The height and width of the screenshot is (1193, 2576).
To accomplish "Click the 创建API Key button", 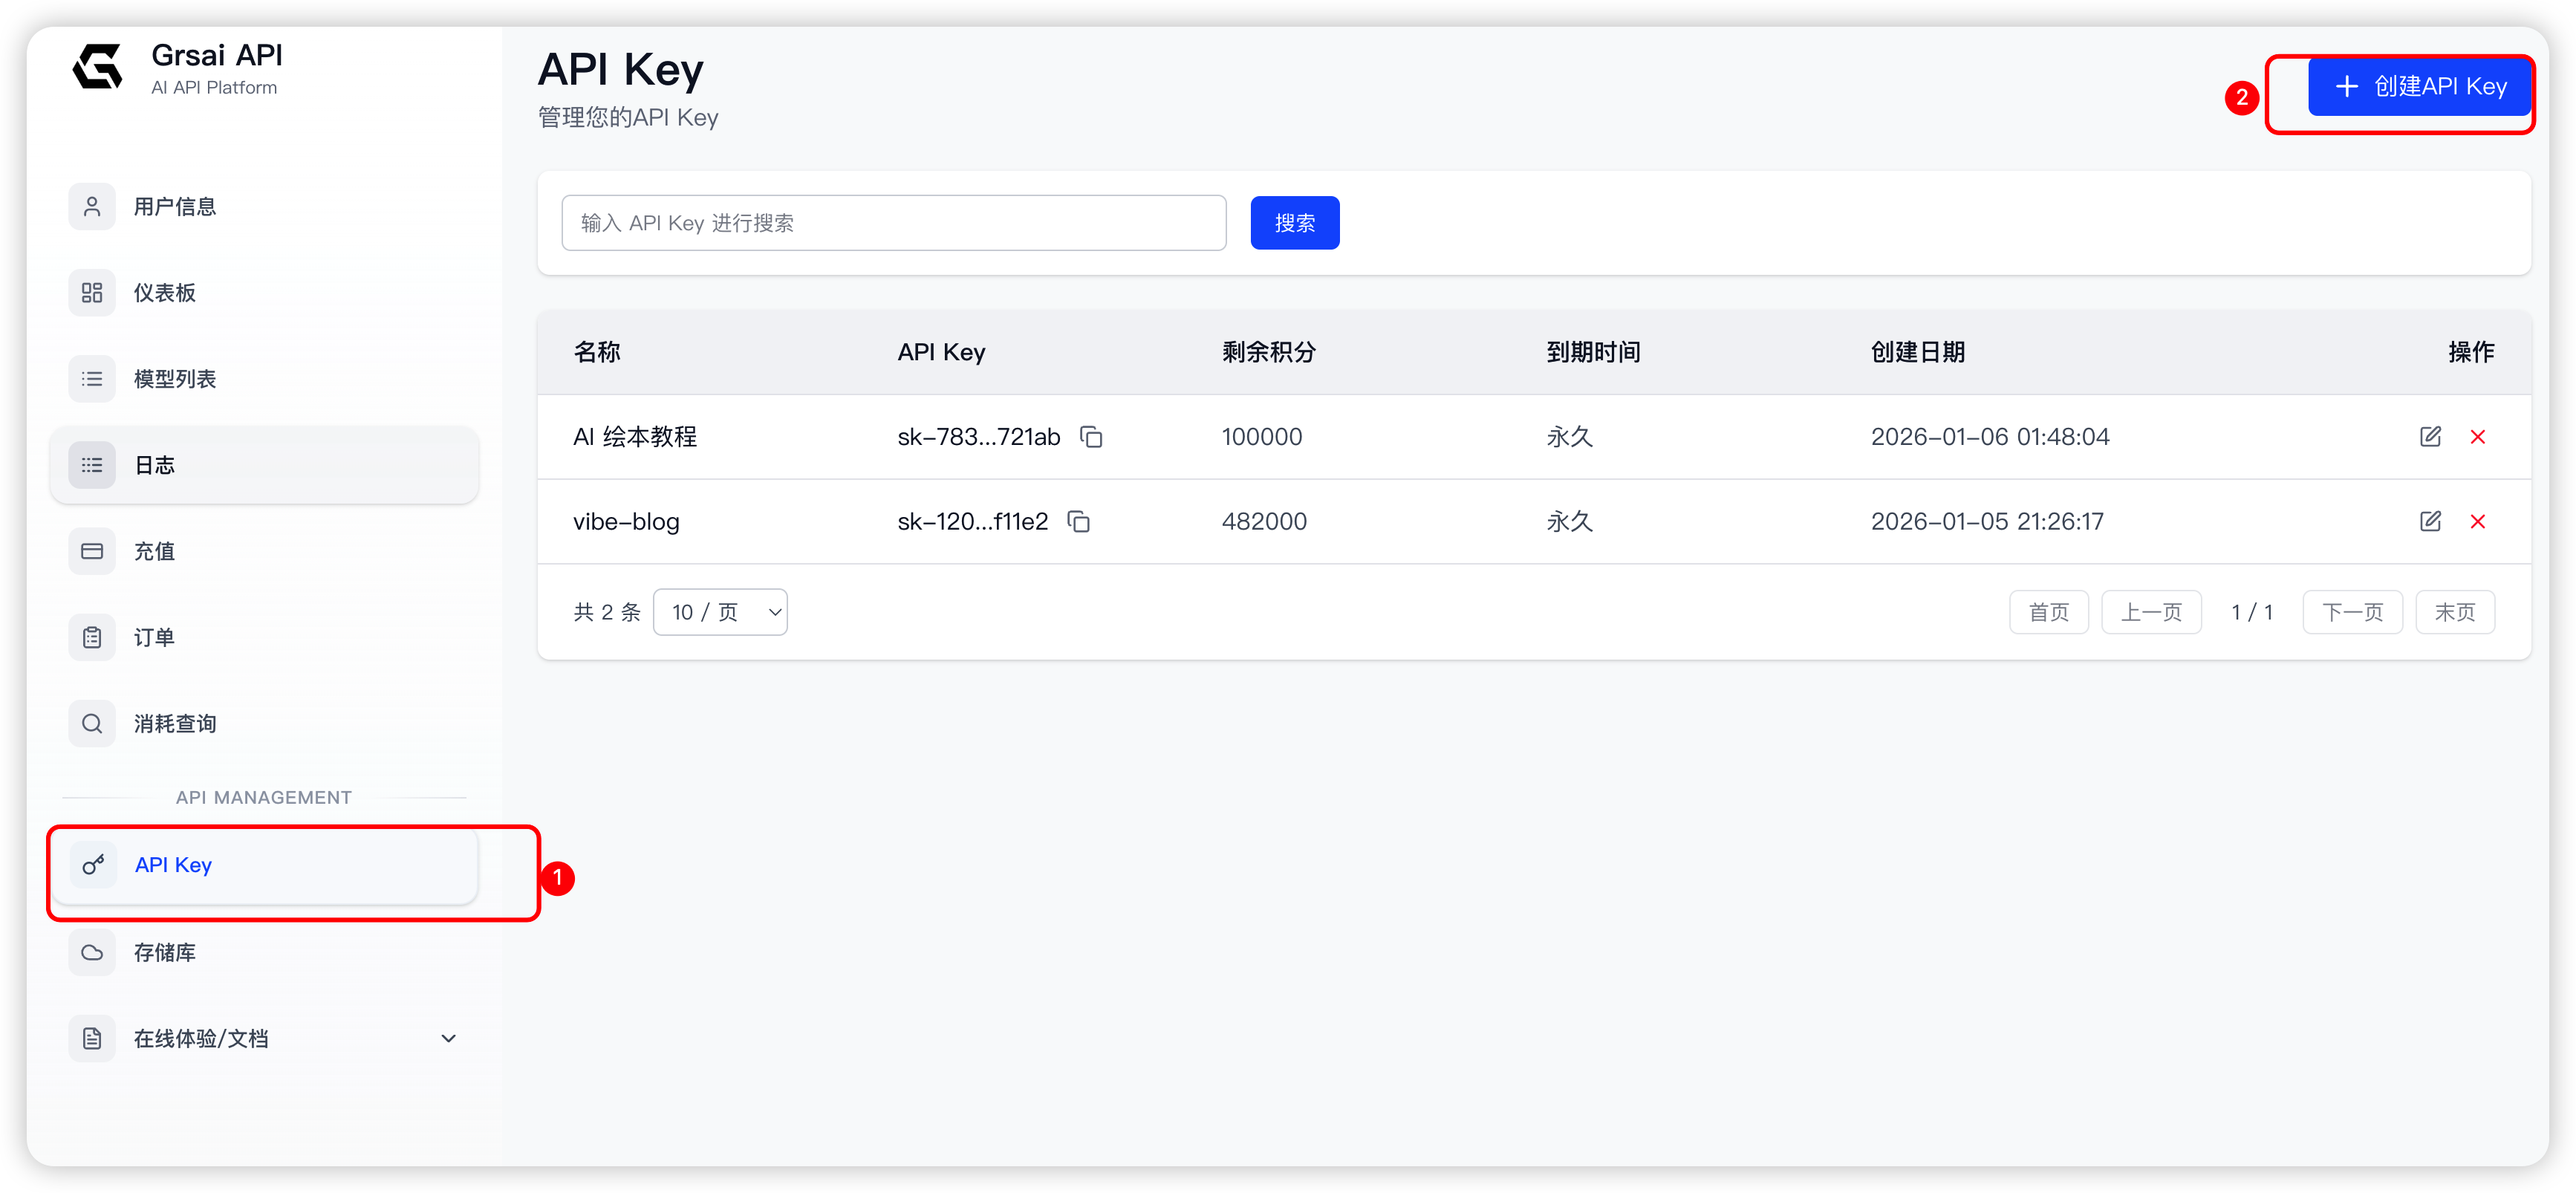I will coord(2419,87).
